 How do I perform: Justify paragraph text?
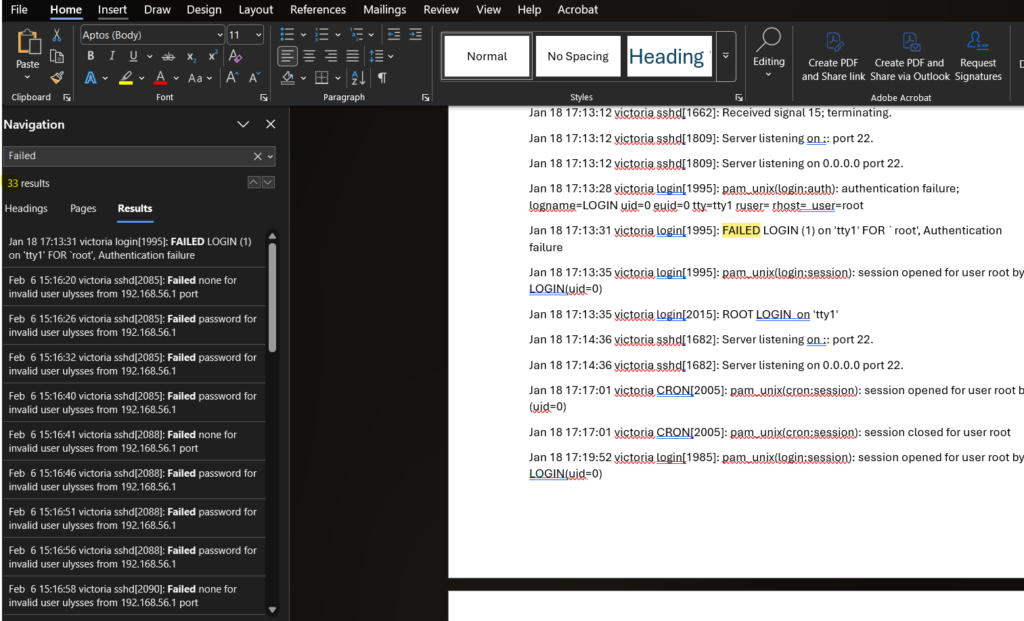pyautogui.click(x=353, y=56)
